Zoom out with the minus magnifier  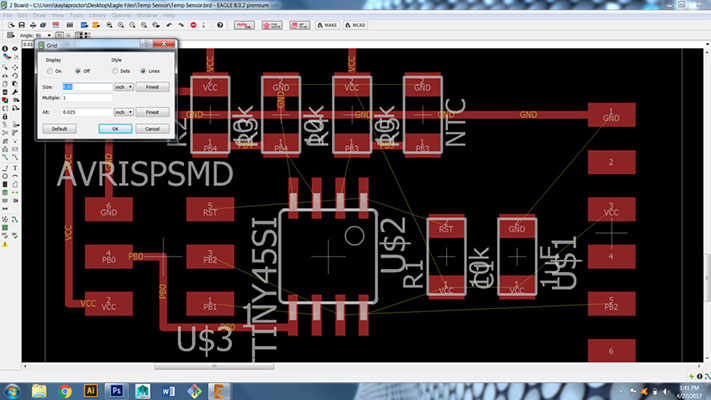coord(132,25)
